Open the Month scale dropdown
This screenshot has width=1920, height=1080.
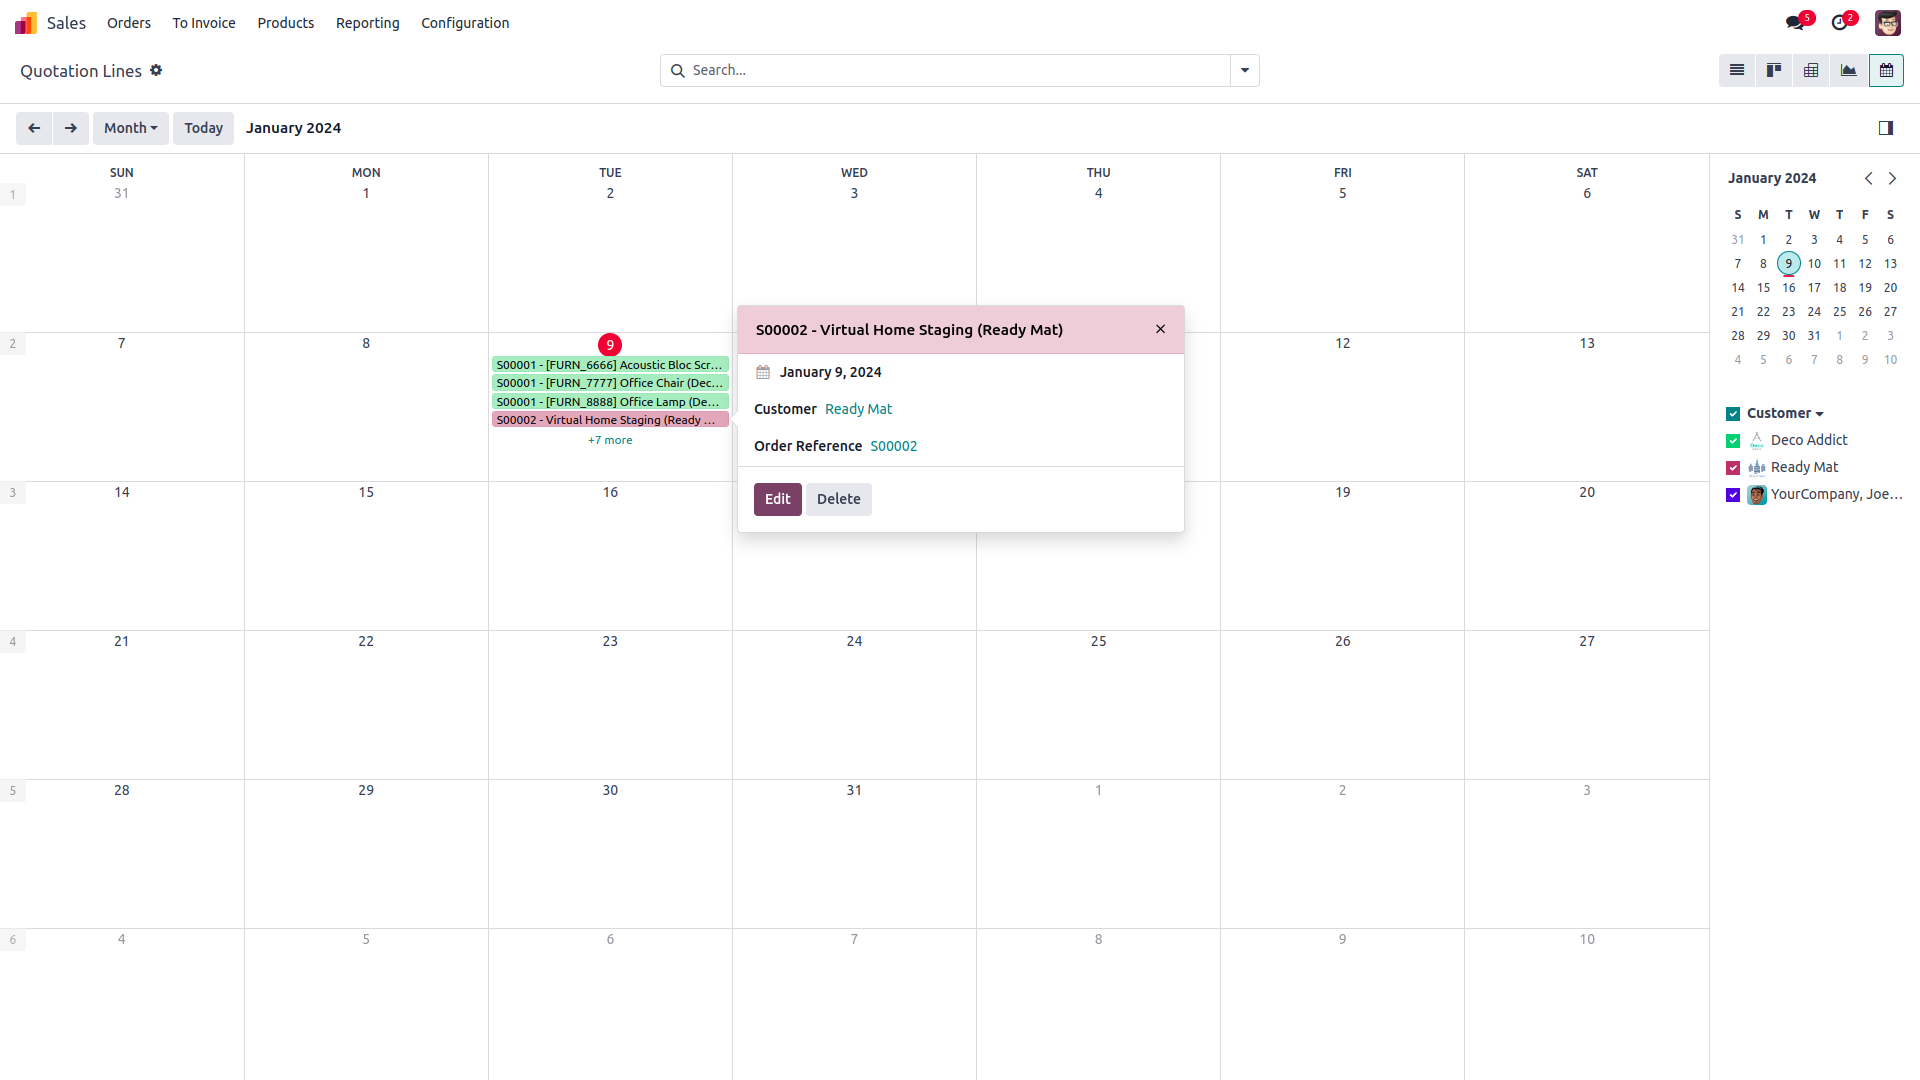point(131,128)
